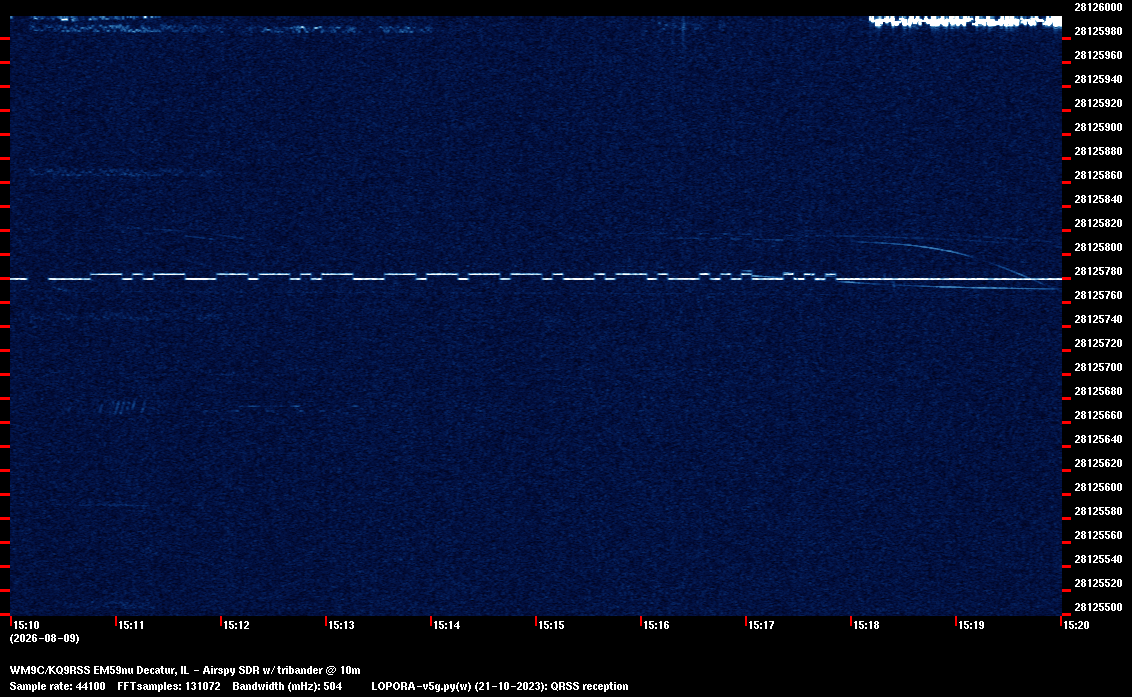Click the 28125500 frequency label
1132x697 pixels.
point(1099,607)
